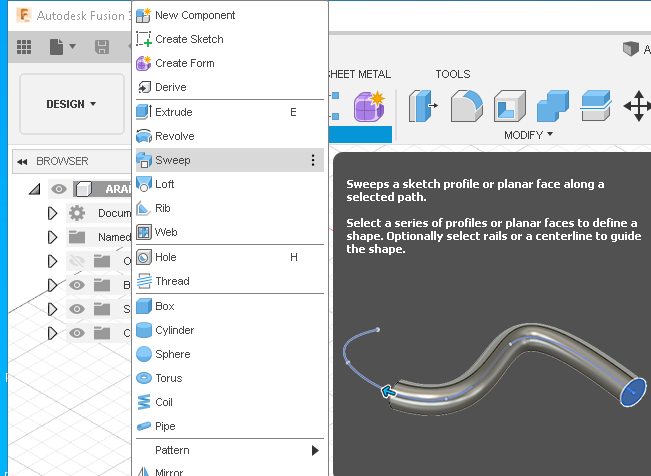
Task: Choose Mirror in the Create menu
Action: click(230, 471)
